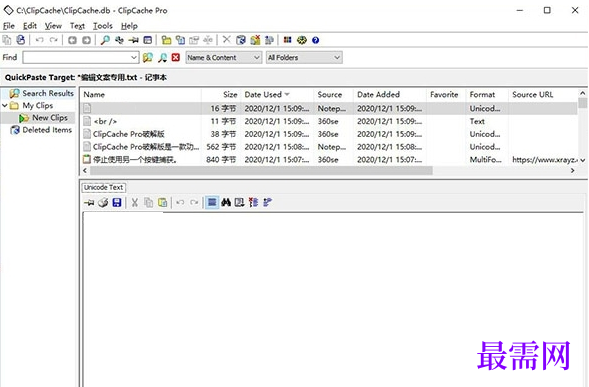Click the blue Help question mark icon
This screenshot has width=589, height=387.
tap(316, 40)
